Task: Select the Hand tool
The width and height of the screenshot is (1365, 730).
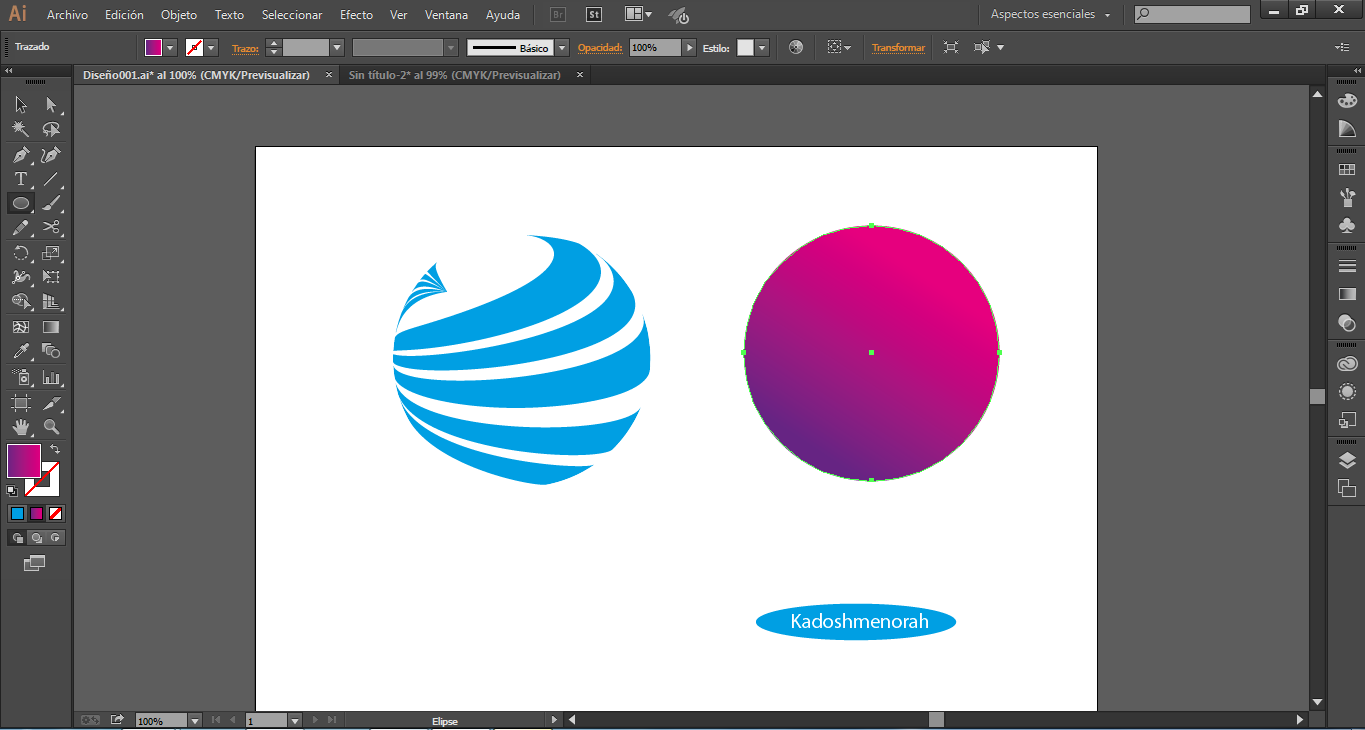Action: 21,427
